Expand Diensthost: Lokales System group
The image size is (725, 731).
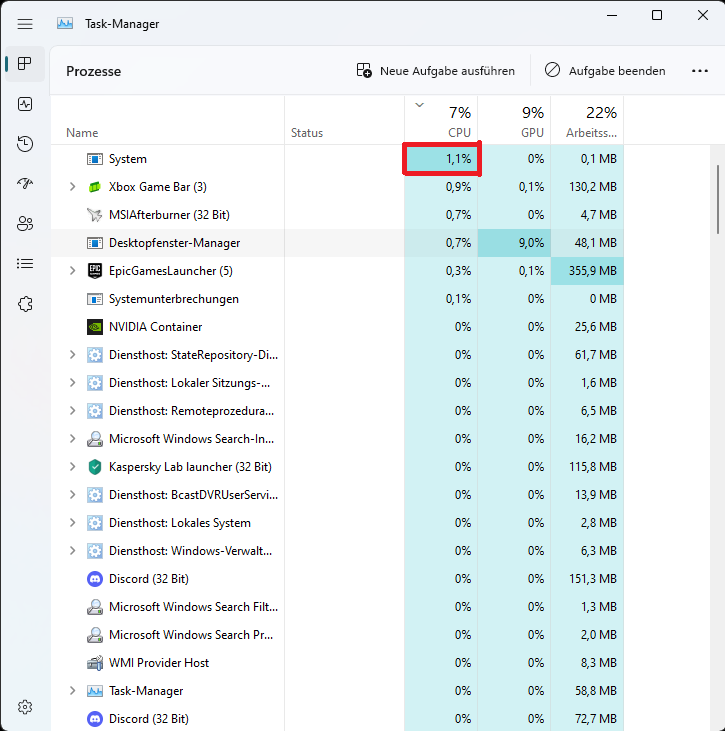pos(72,523)
